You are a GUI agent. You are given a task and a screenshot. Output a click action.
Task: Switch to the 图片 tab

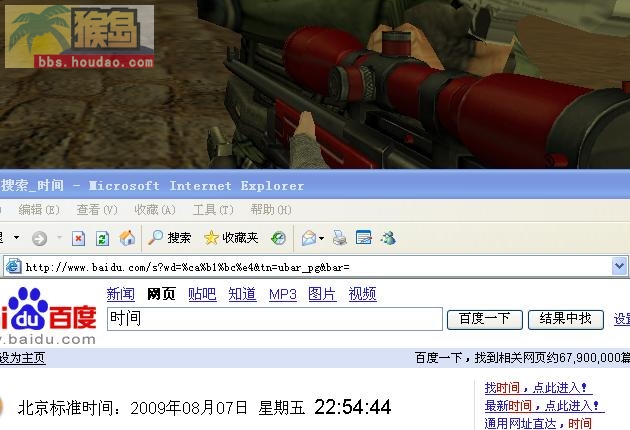(322, 294)
